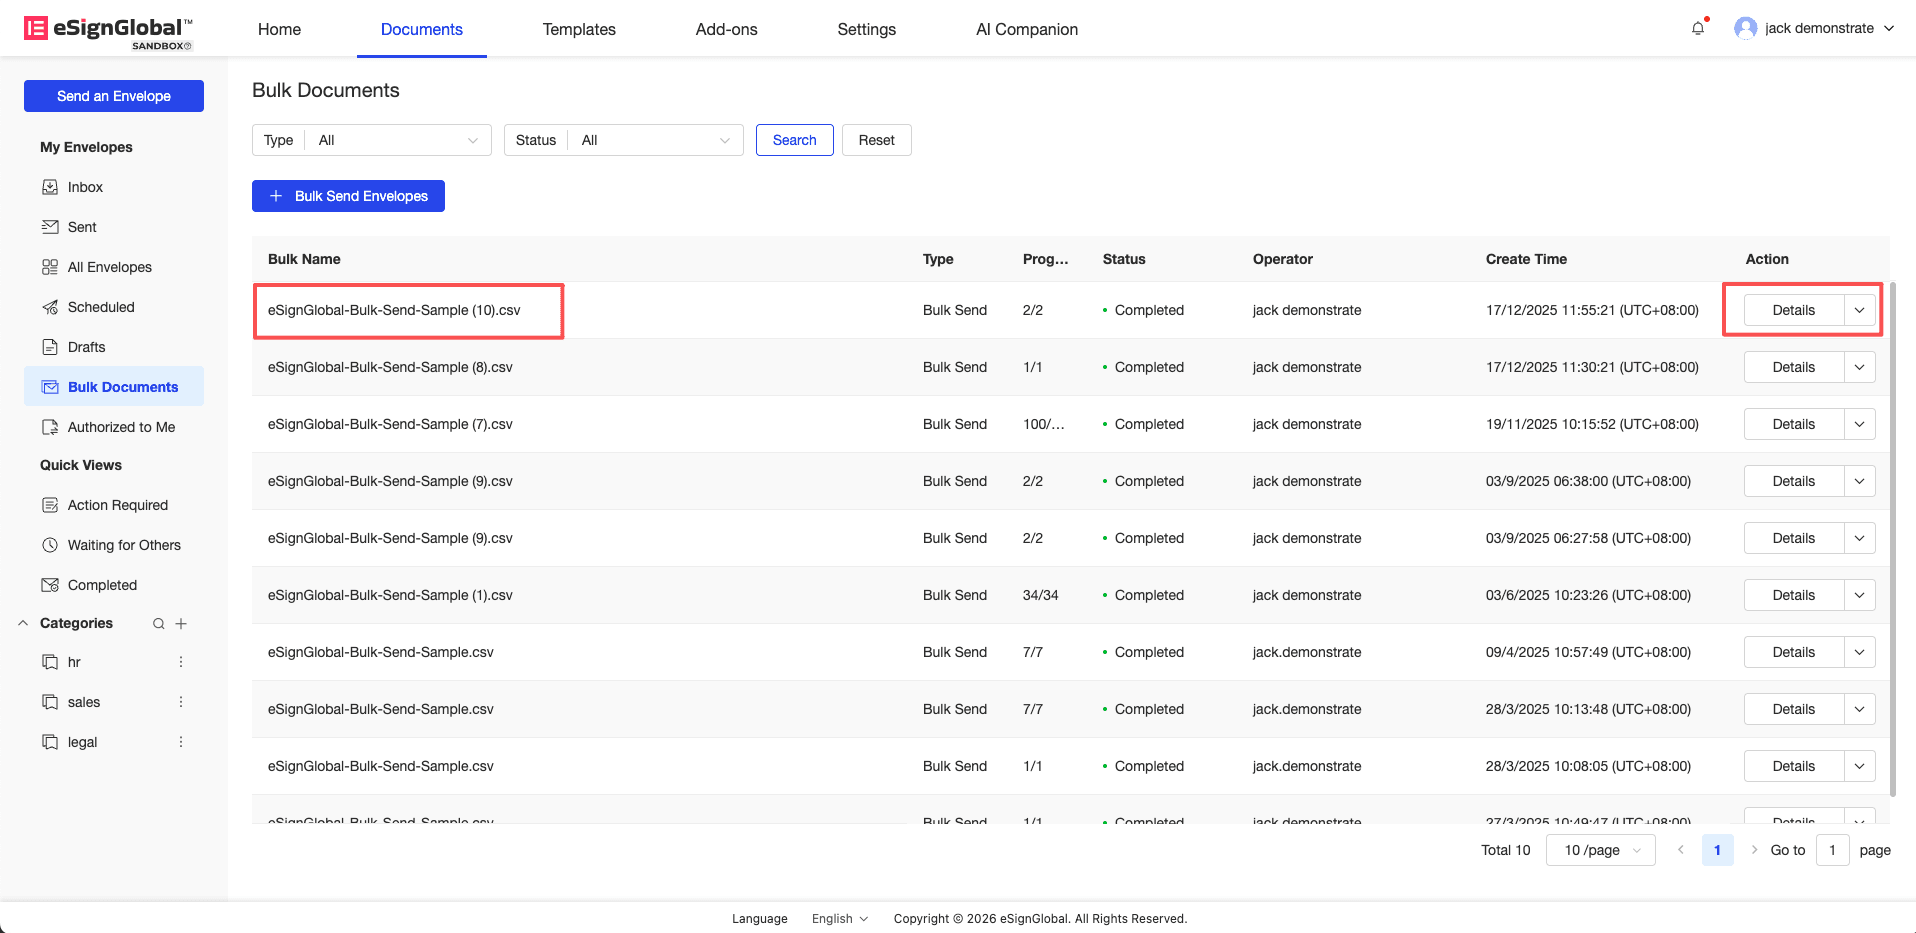Open more options for legal category
Viewport: 1916px width, 933px height.
tap(181, 742)
